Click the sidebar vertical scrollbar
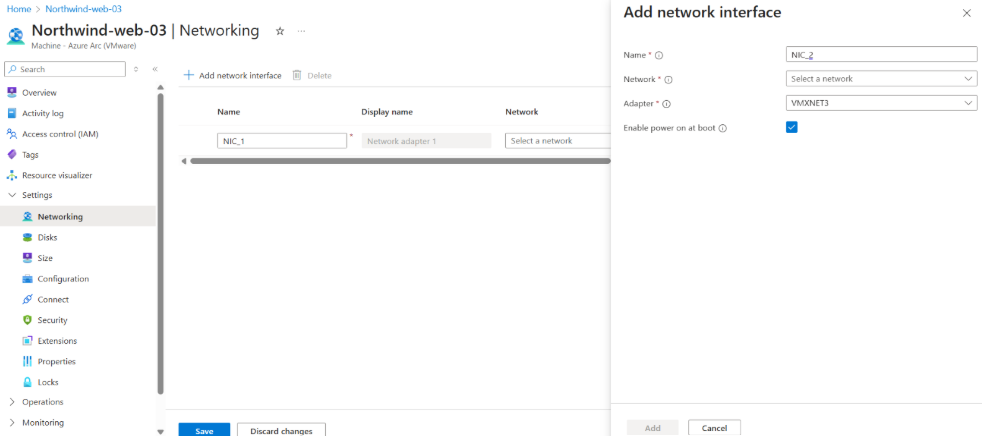The width and height of the screenshot is (982, 436). point(160,244)
